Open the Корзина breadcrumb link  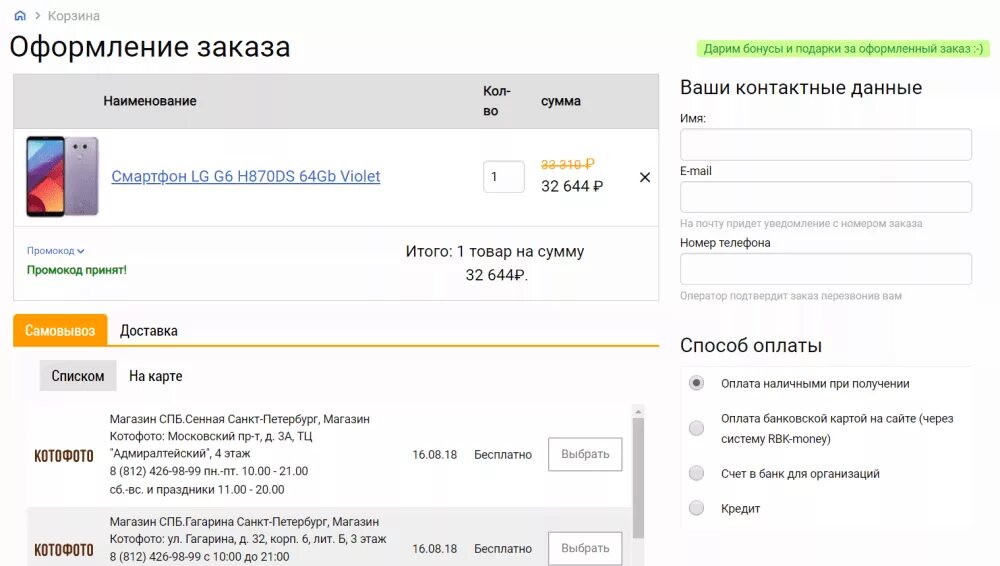click(x=73, y=16)
